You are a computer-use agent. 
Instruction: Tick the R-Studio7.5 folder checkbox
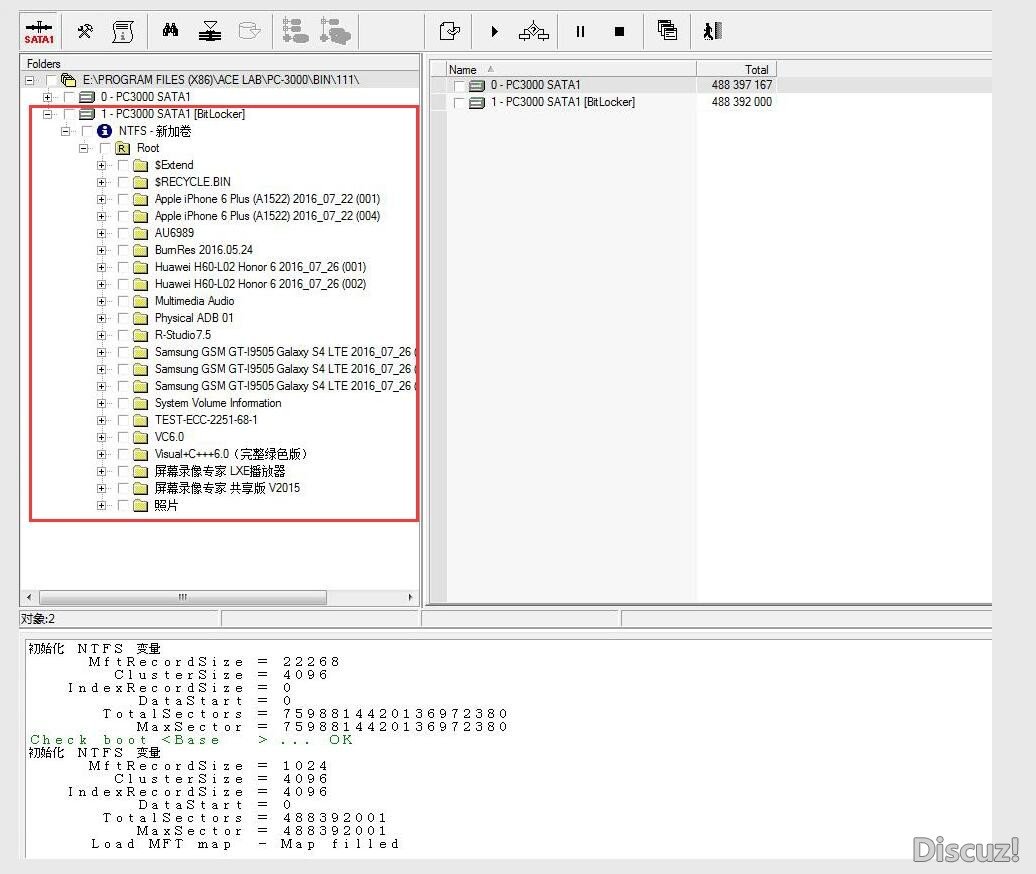(x=123, y=335)
